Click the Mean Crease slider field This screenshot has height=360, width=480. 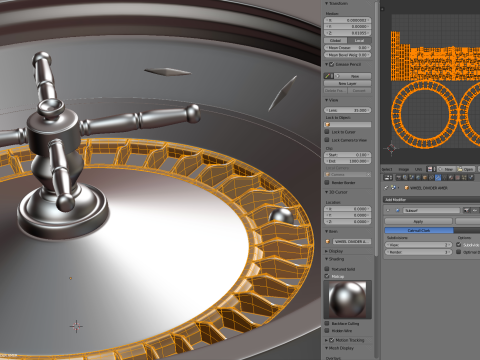[348, 48]
